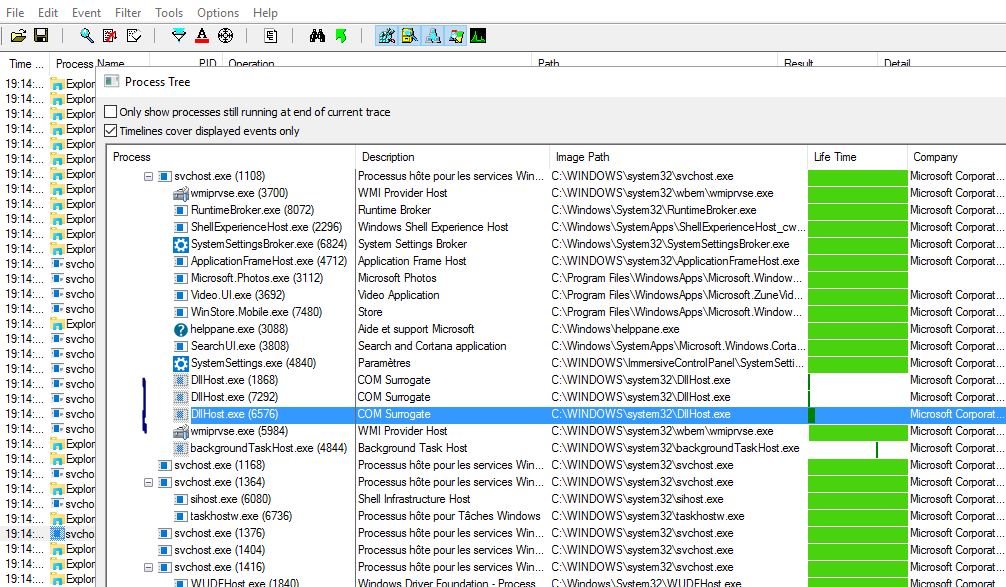Toggle the Autoscroll toolbar icon
Viewport: 1006px width, 587px height.
[110, 36]
